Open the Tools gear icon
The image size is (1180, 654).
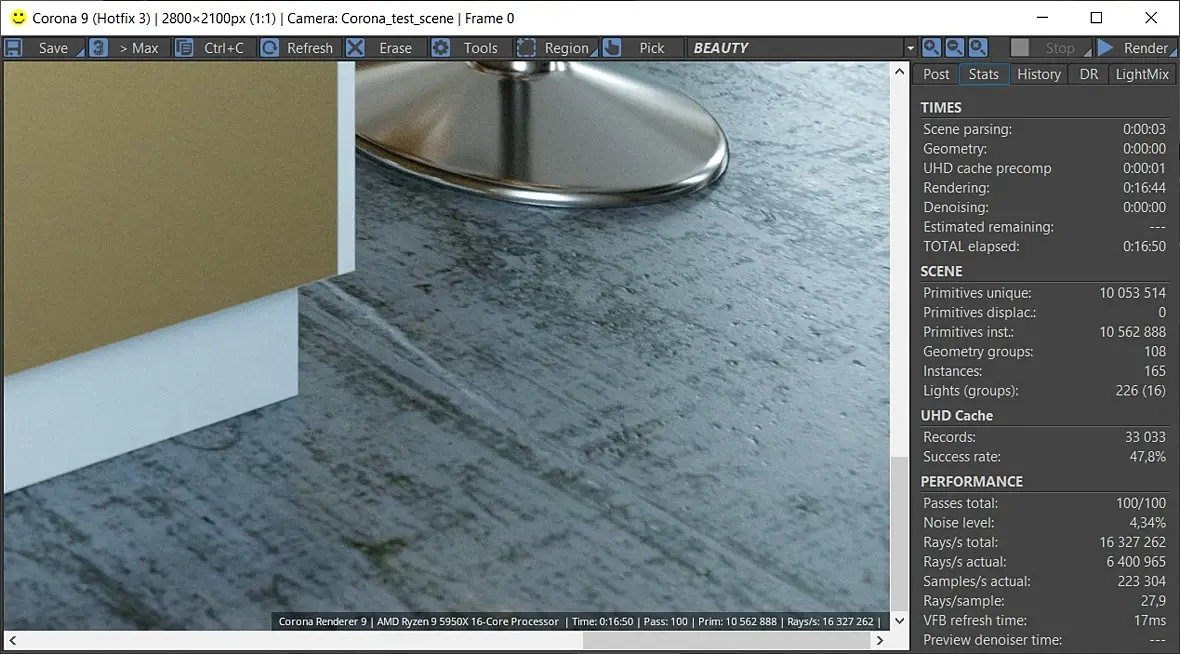click(x=440, y=48)
